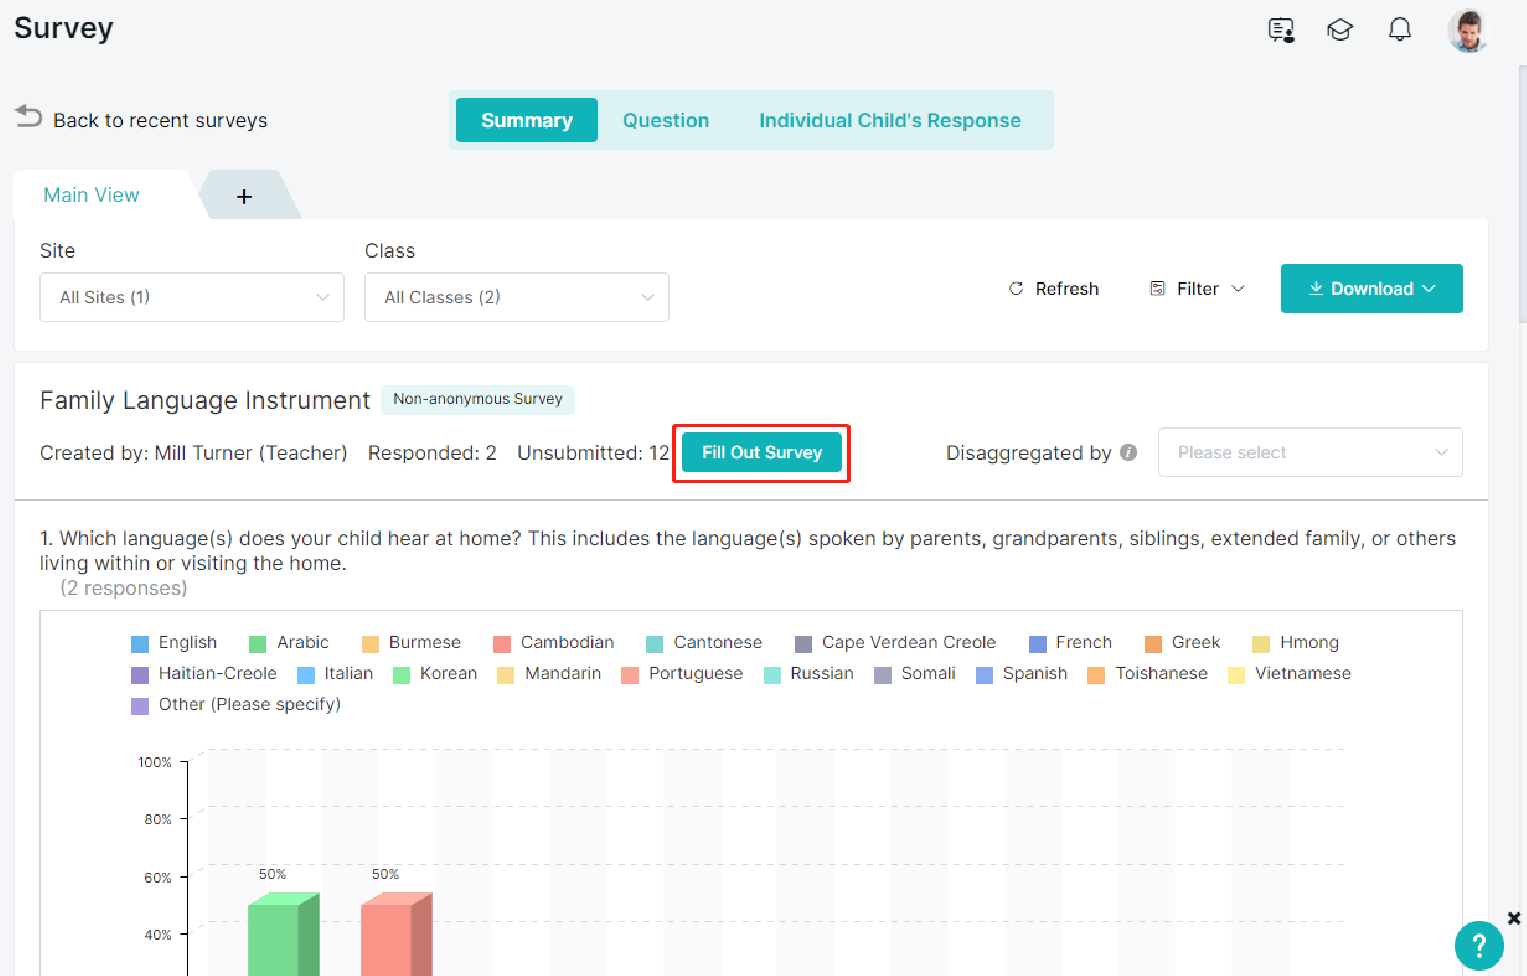1527x976 pixels.
Task: Click the page vertical scrollbar
Action: (1522, 195)
